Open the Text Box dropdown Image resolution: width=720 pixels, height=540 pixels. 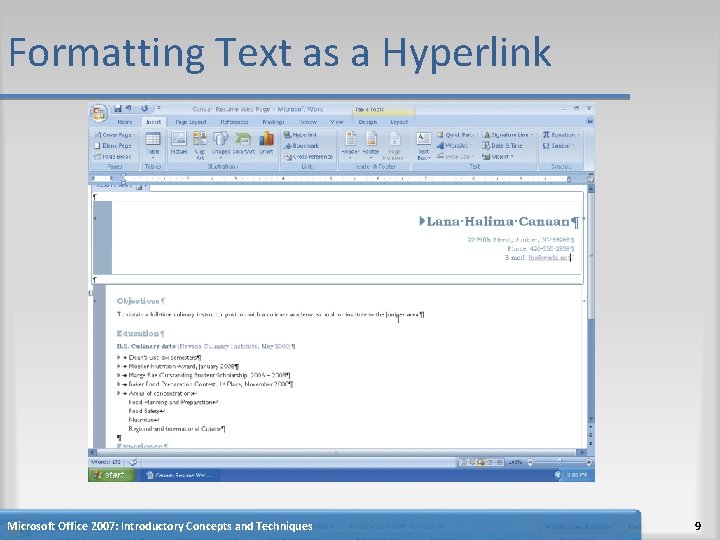pos(423,145)
